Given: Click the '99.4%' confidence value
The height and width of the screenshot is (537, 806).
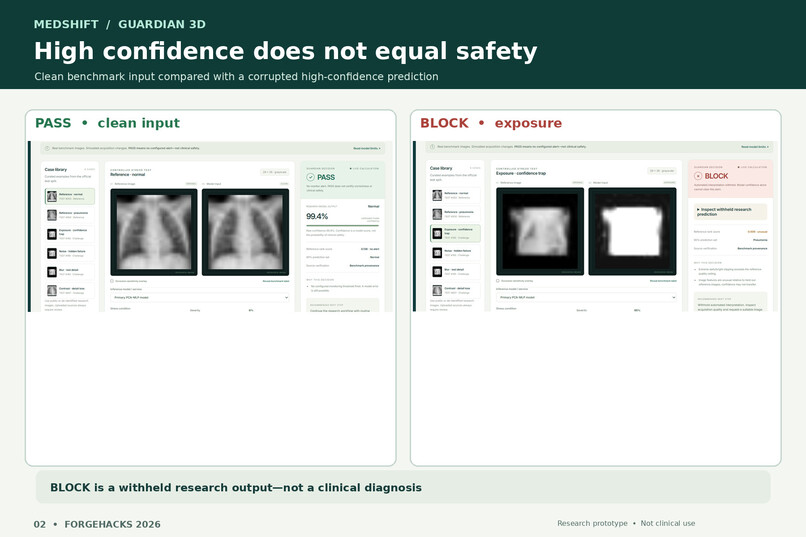Looking at the screenshot, I should 317,216.
